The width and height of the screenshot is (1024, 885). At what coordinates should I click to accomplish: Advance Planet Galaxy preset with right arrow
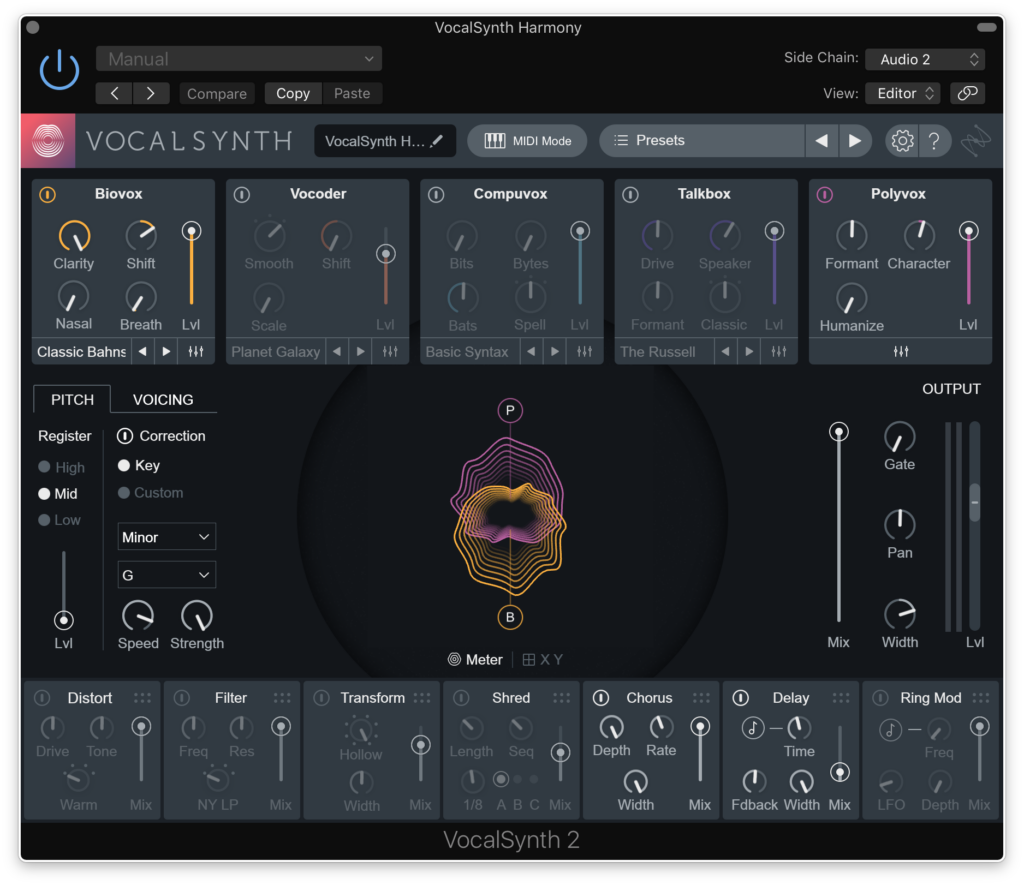[x=361, y=351]
